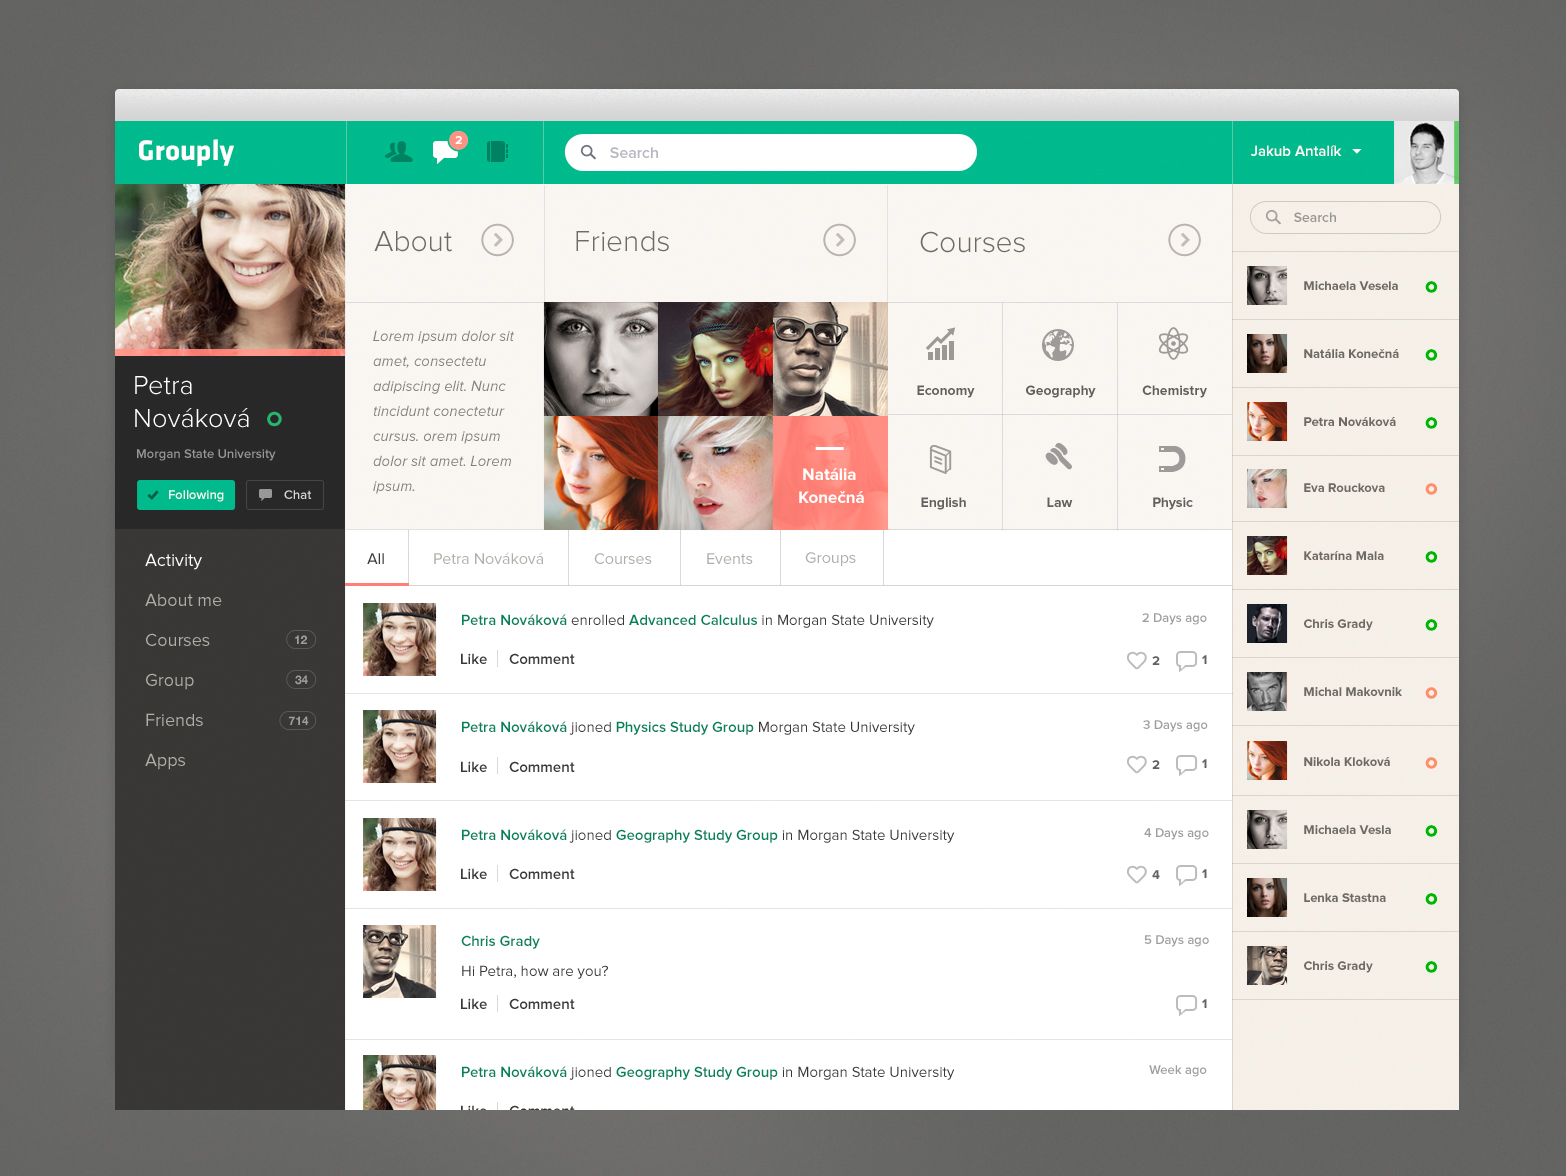Select Natália Konečná friend tile
Image resolution: width=1566 pixels, height=1176 pixels.
(x=830, y=473)
